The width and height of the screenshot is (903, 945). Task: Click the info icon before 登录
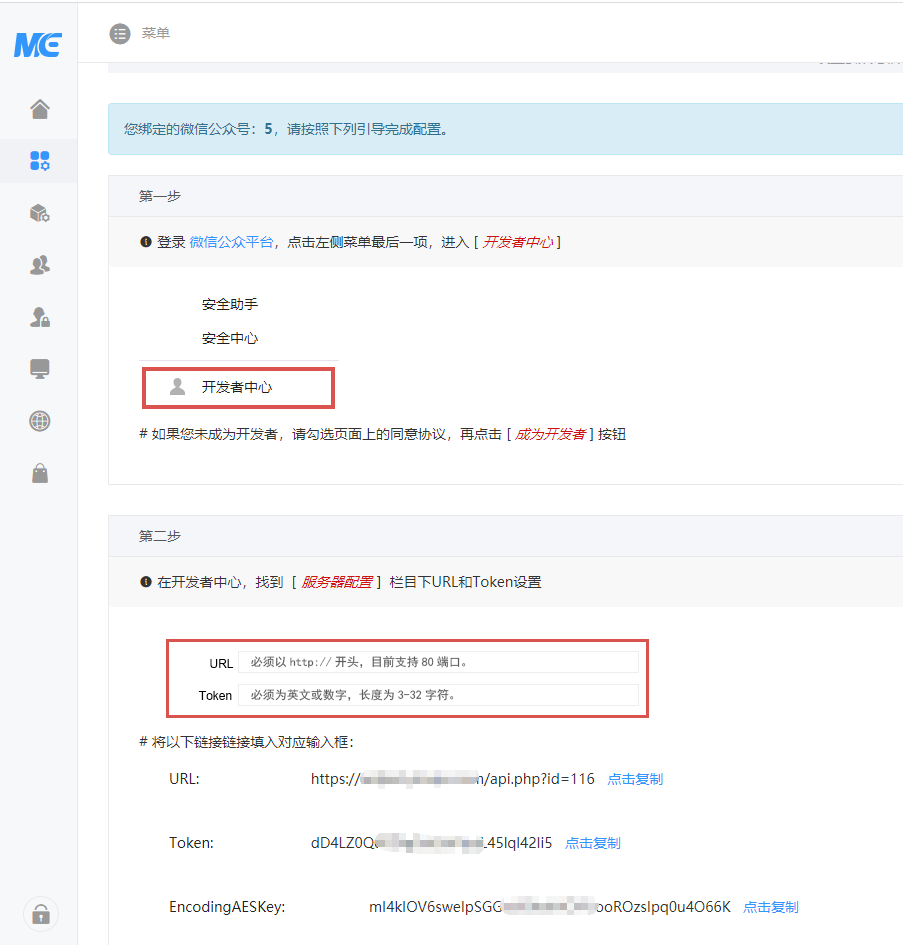pos(145,242)
